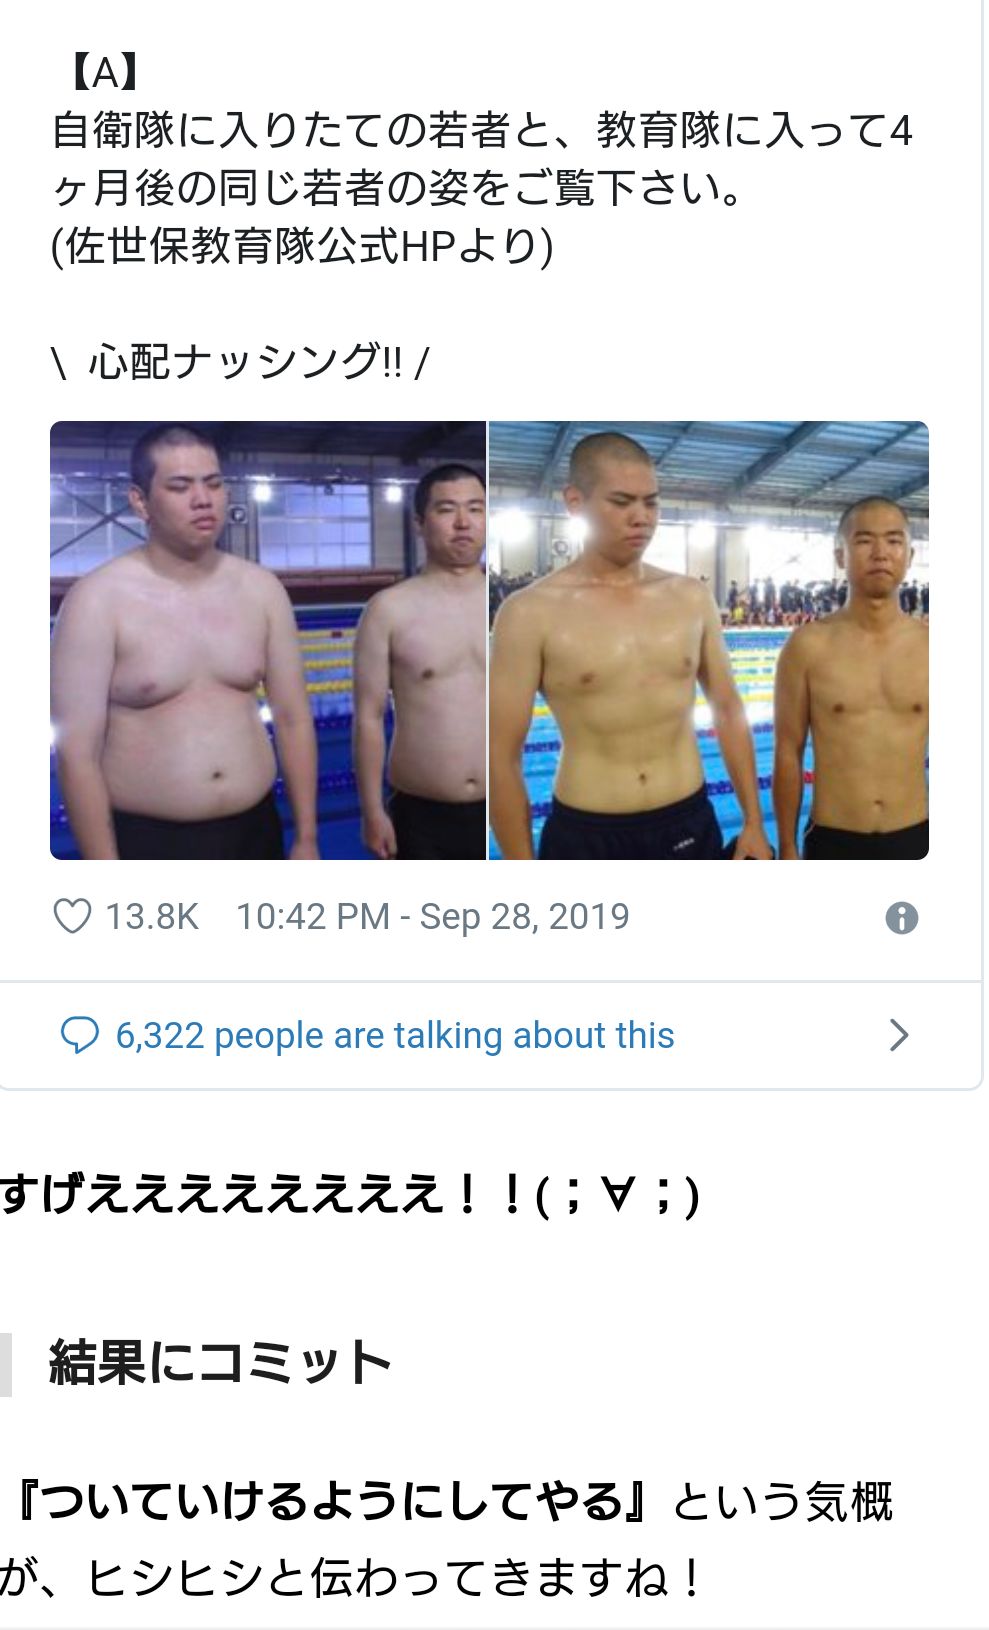Click the source line (佐世保教育隊公式HPより)
This screenshot has width=989, height=1630.
pos(302,246)
